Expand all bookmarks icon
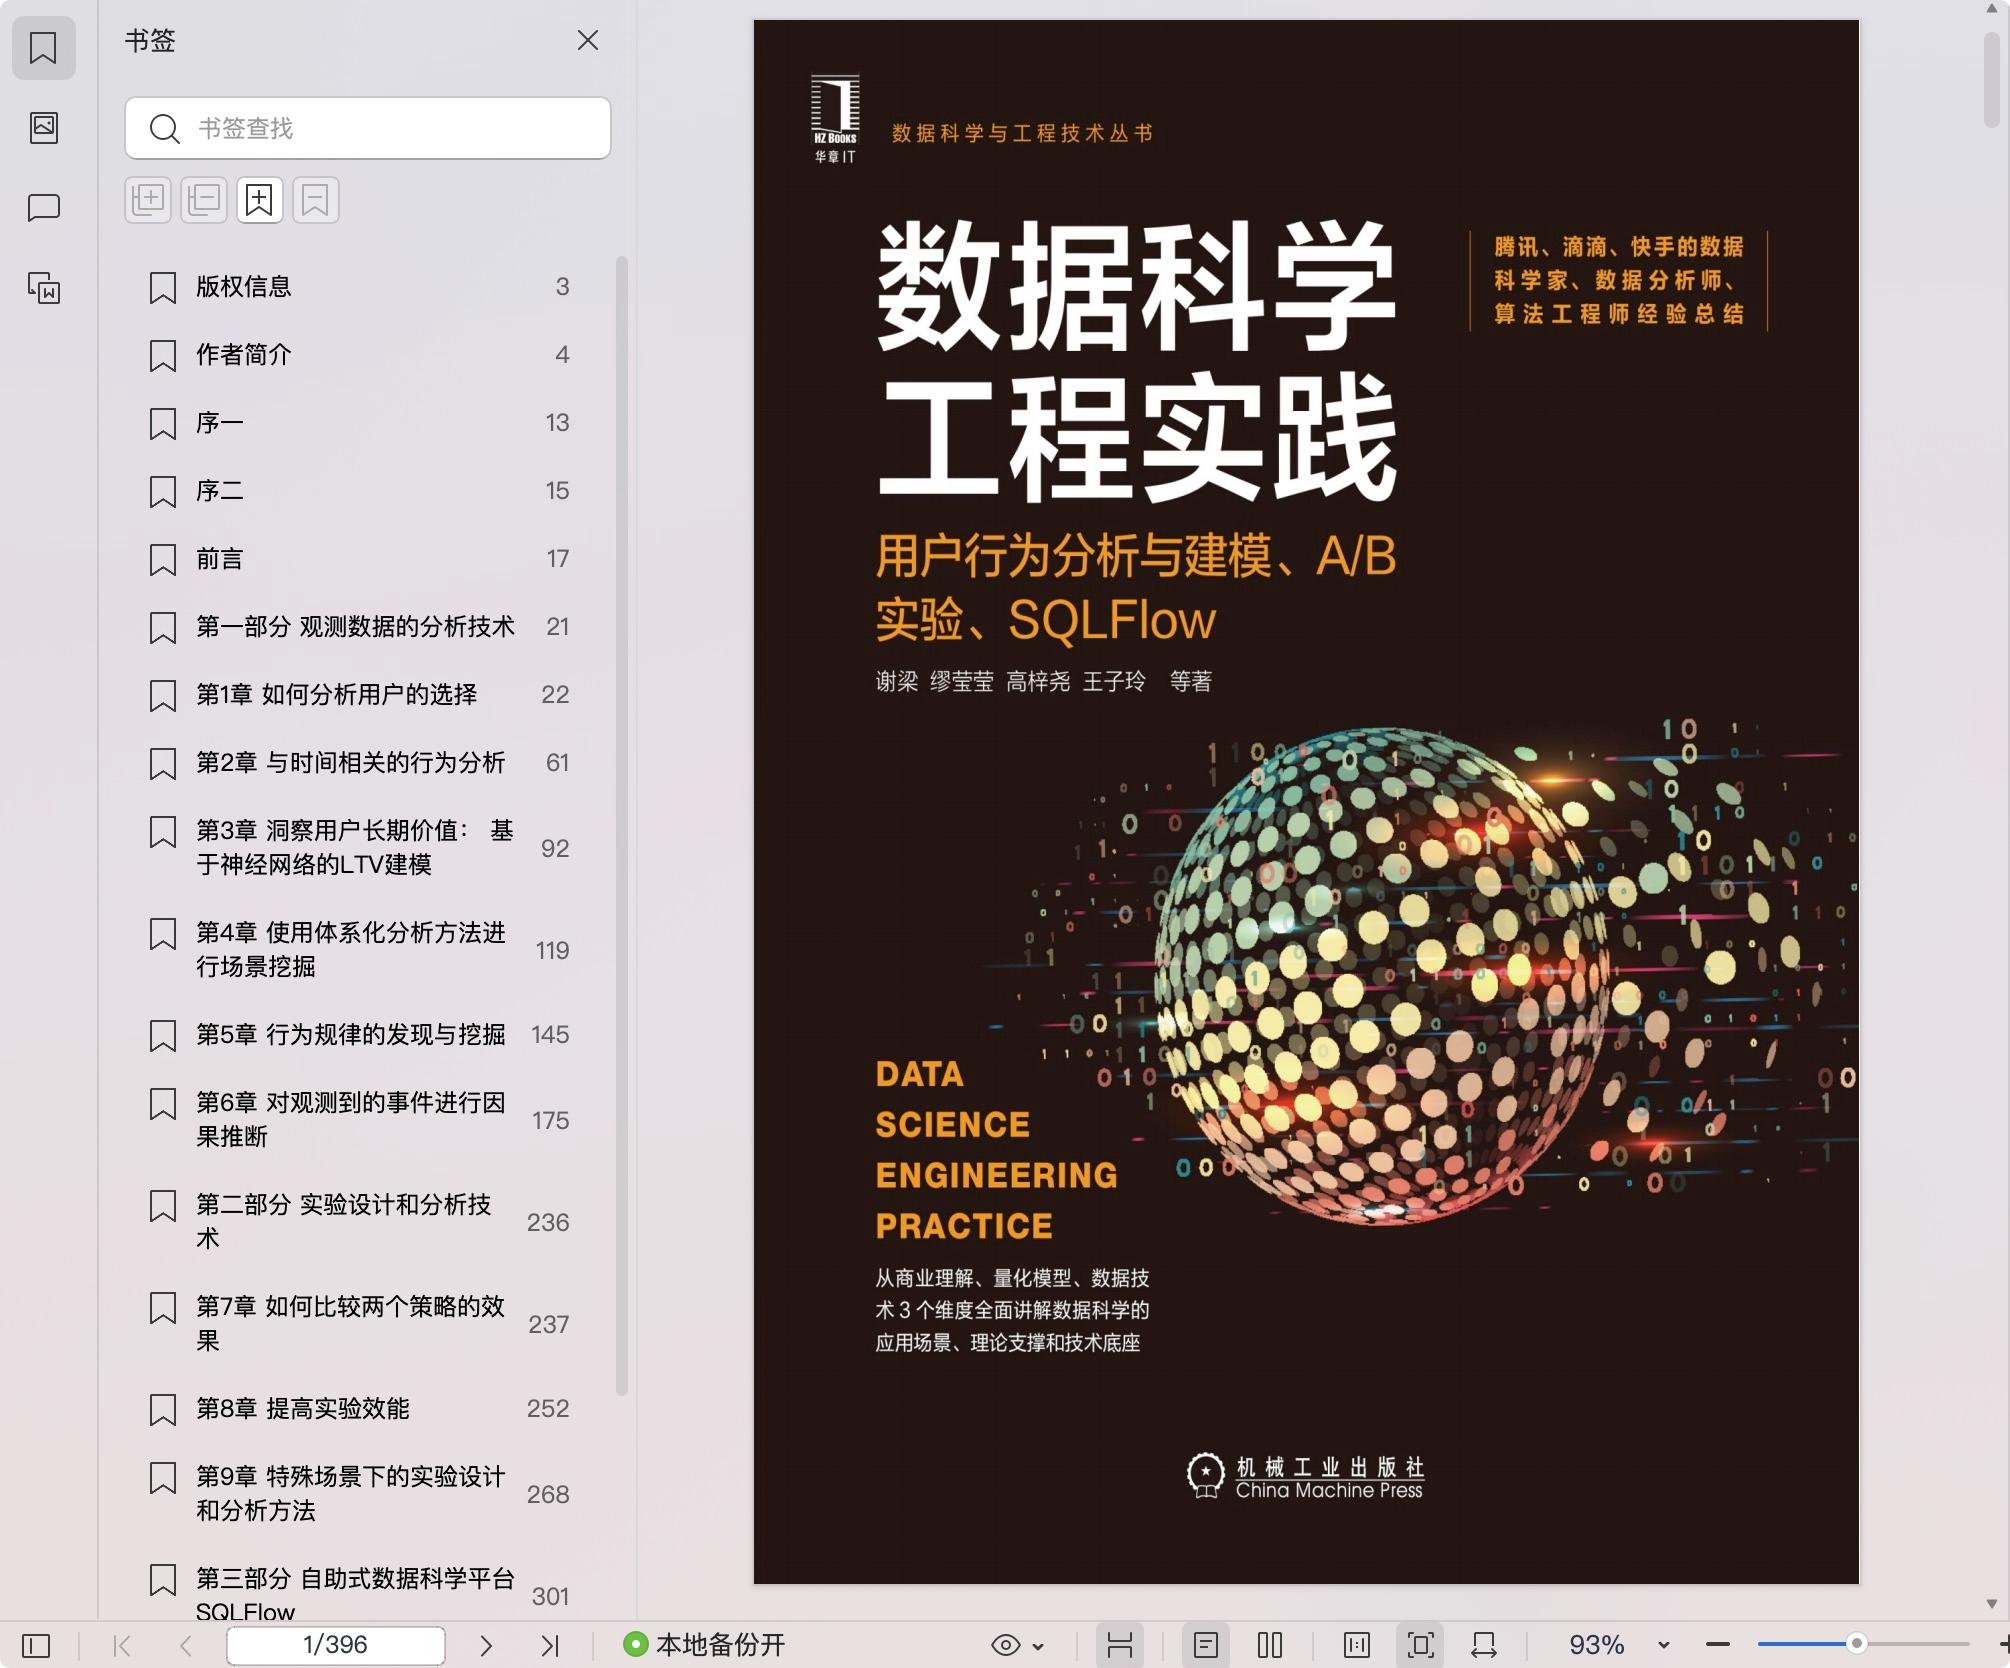The height and width of the screenshot is (1668, 2010). pos(148,200)
